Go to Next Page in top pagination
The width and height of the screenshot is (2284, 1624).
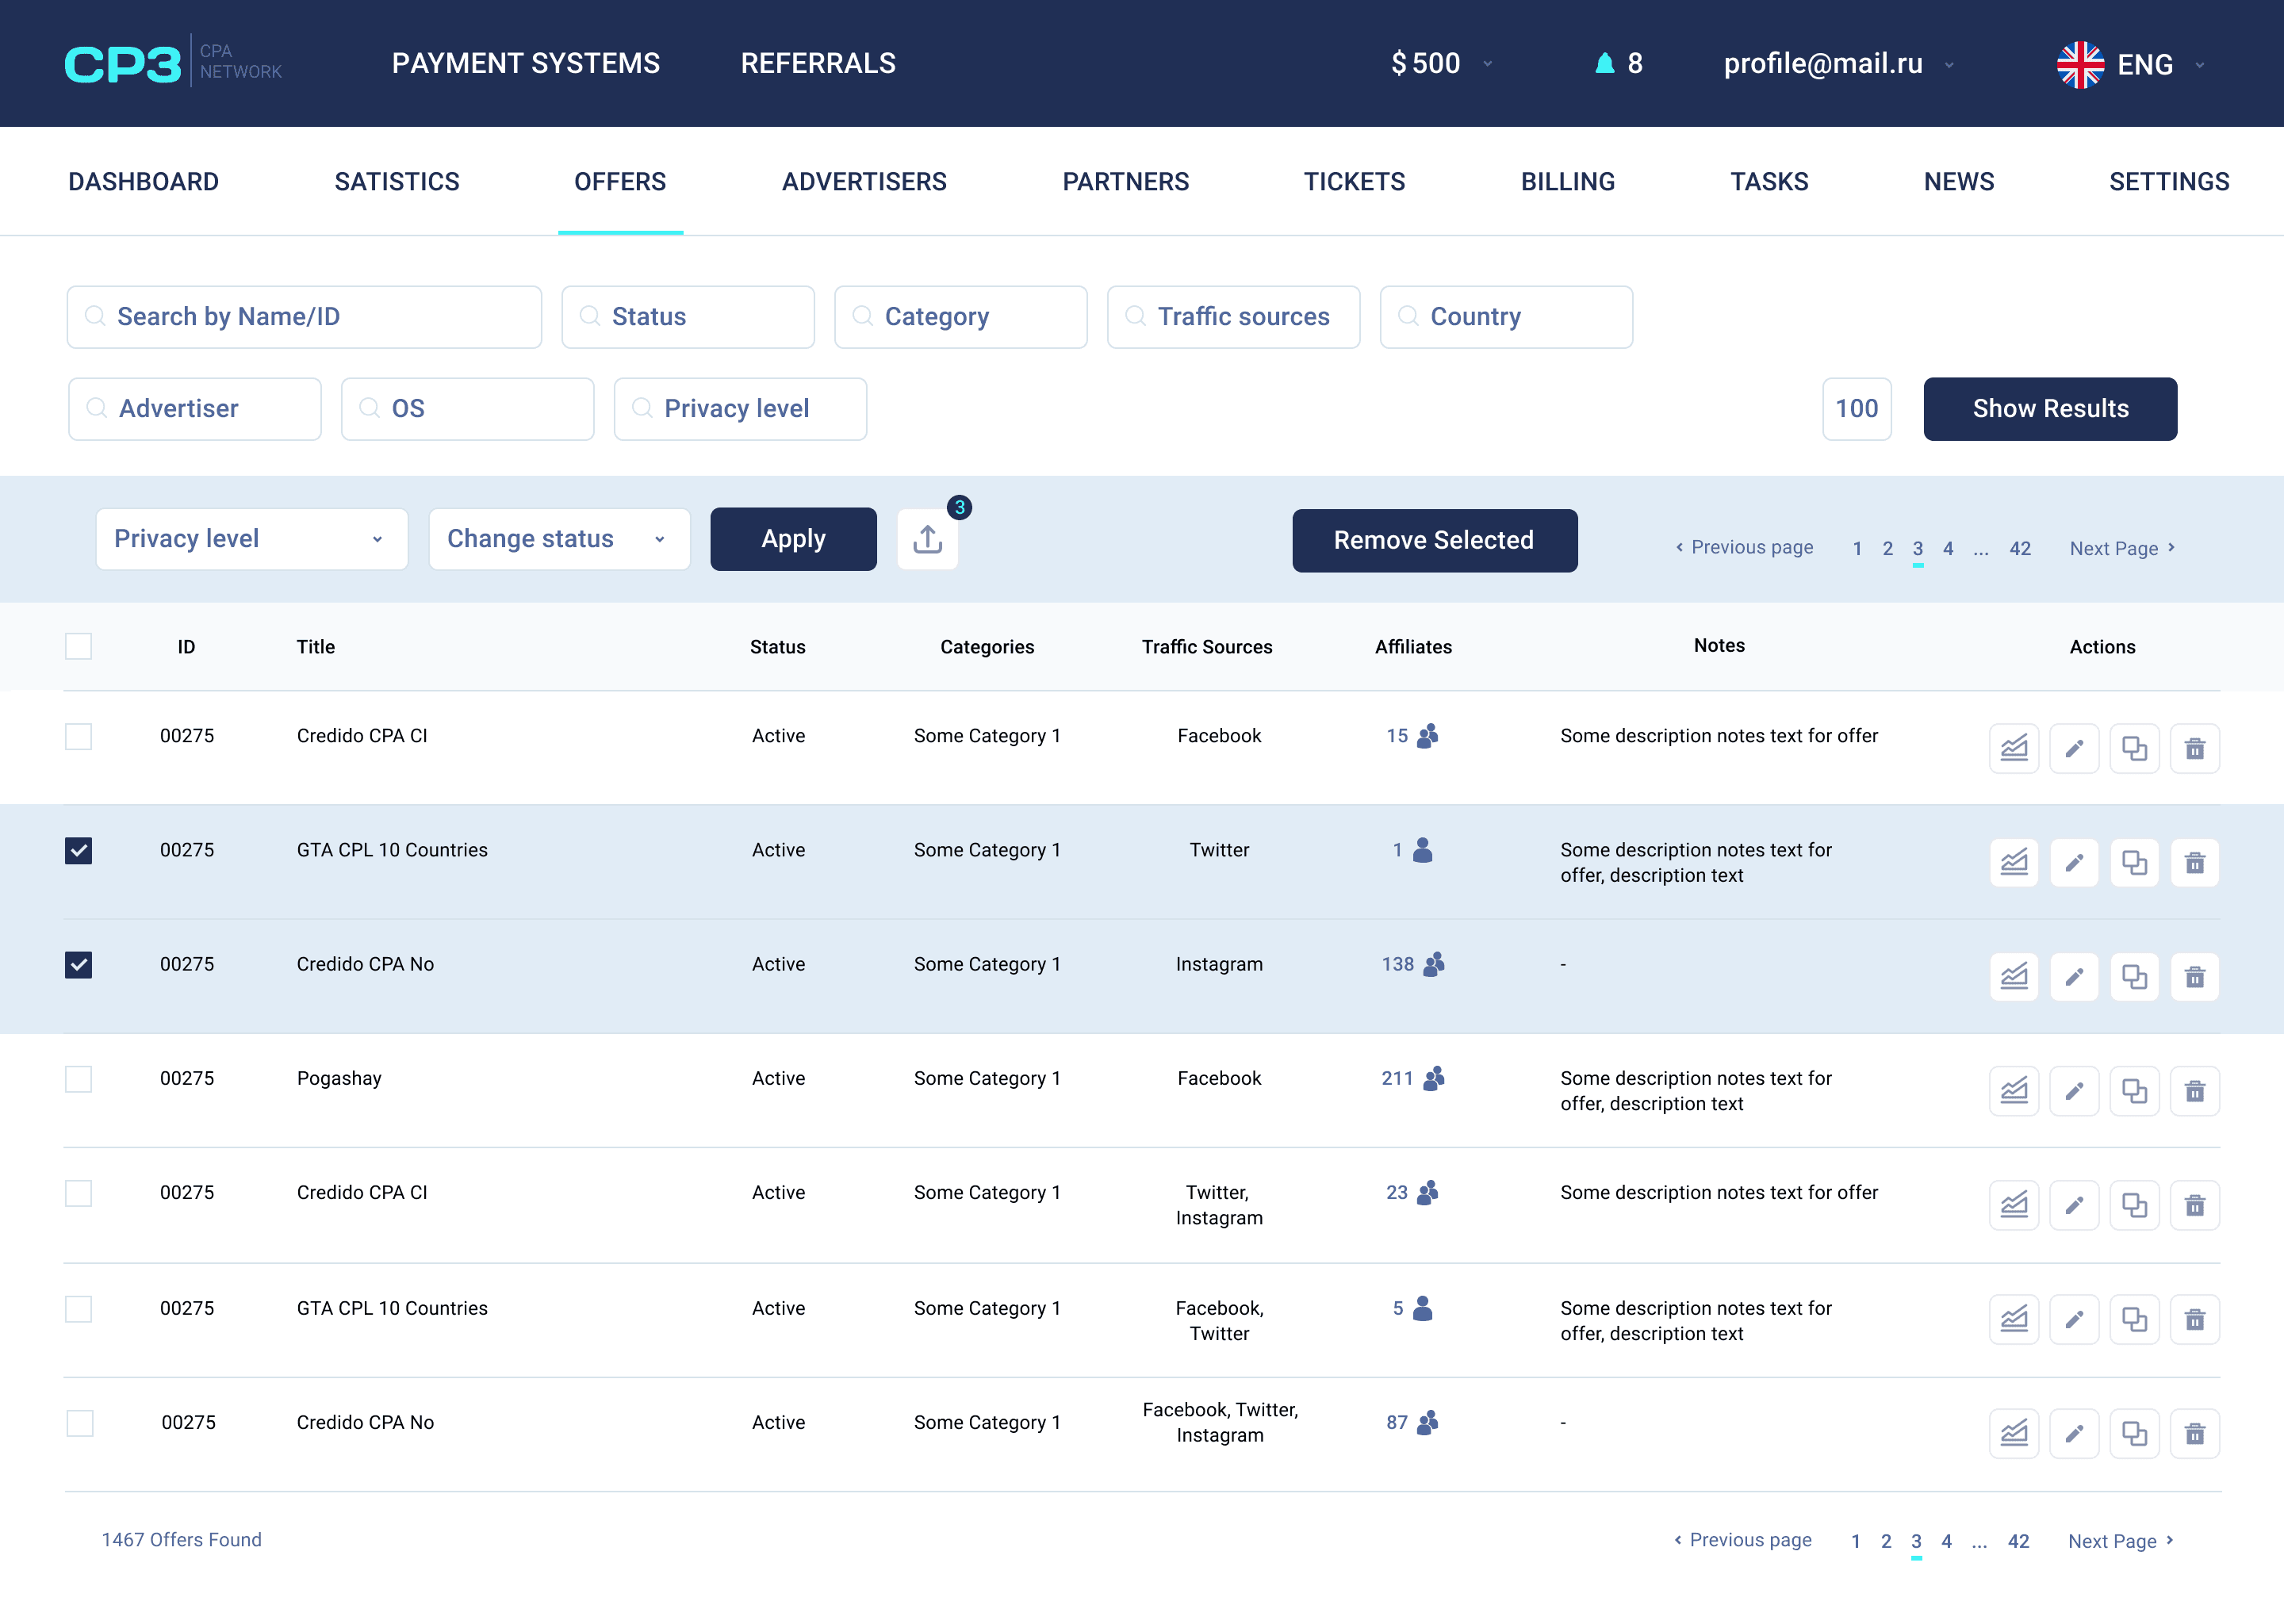2122,548
